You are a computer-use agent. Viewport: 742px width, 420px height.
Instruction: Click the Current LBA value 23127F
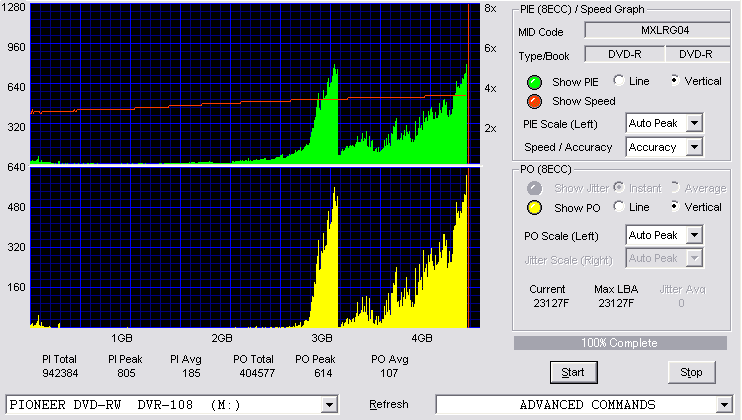click(551, 303)
